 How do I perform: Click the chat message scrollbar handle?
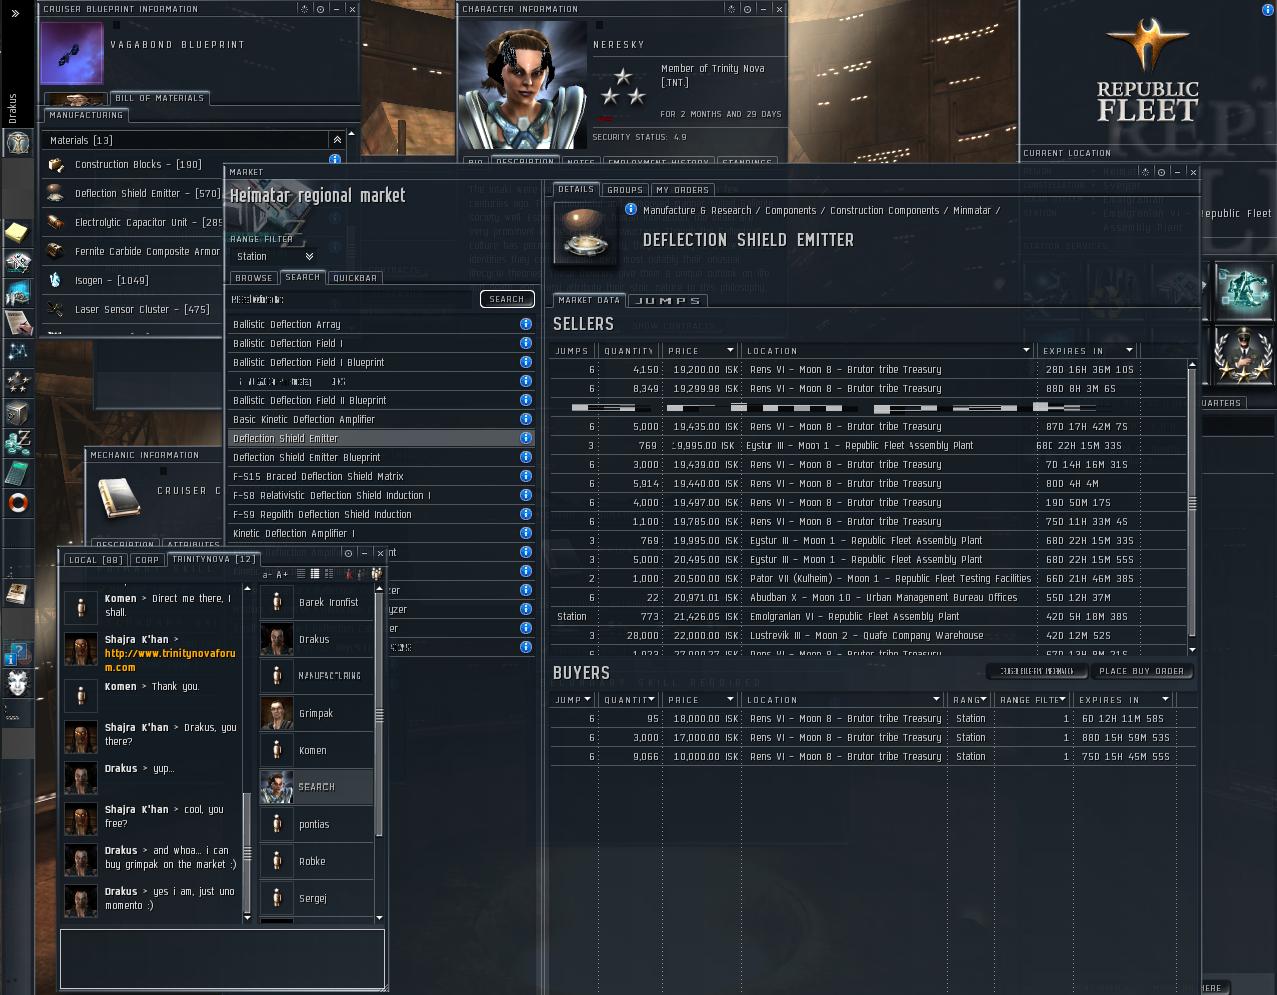247,852
